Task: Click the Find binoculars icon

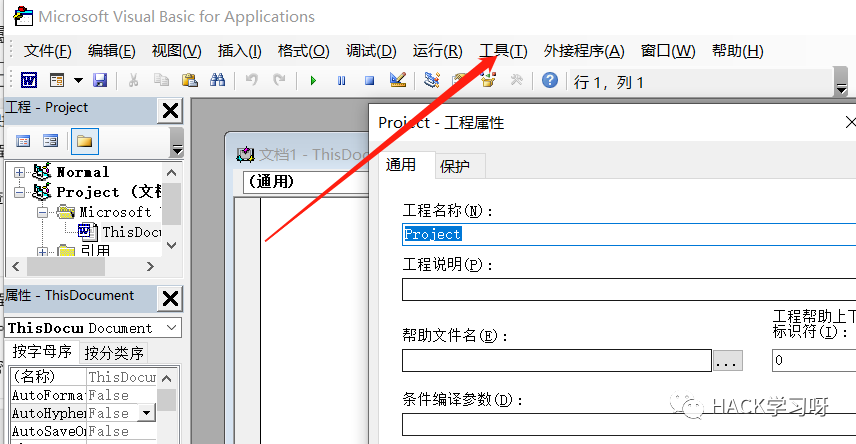Action: [x=217, y=80]
